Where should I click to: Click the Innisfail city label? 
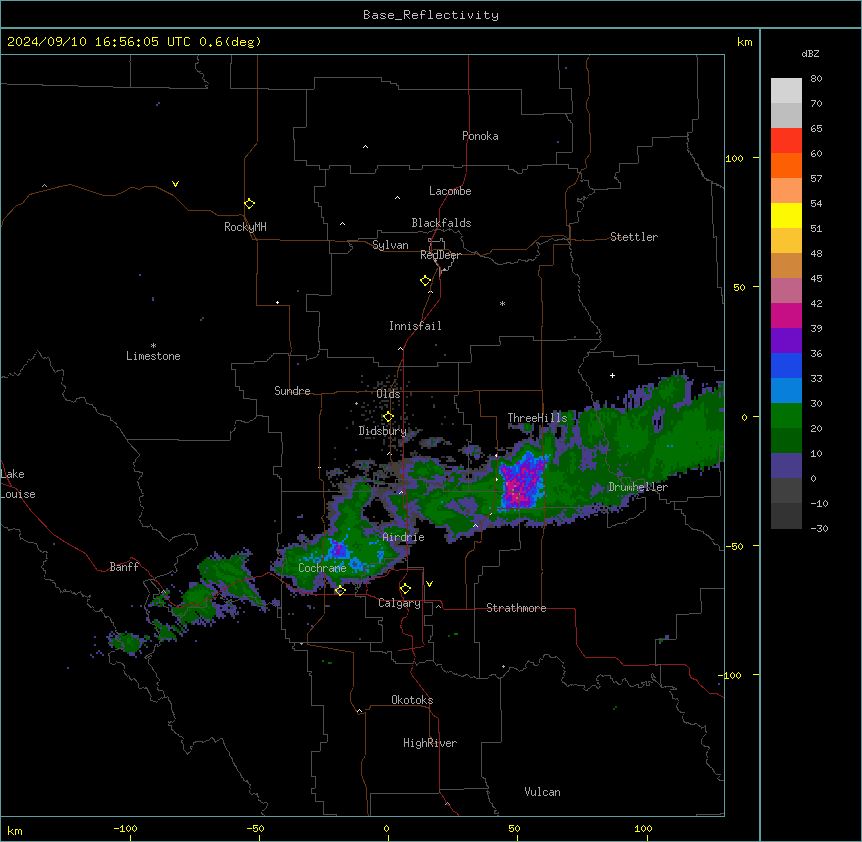click(415, 326)
